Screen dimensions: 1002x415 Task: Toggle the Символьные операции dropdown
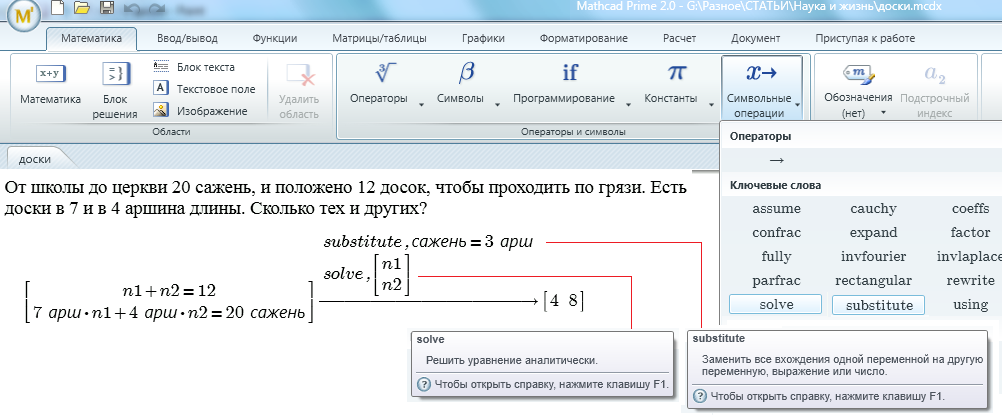pos(762,88)
